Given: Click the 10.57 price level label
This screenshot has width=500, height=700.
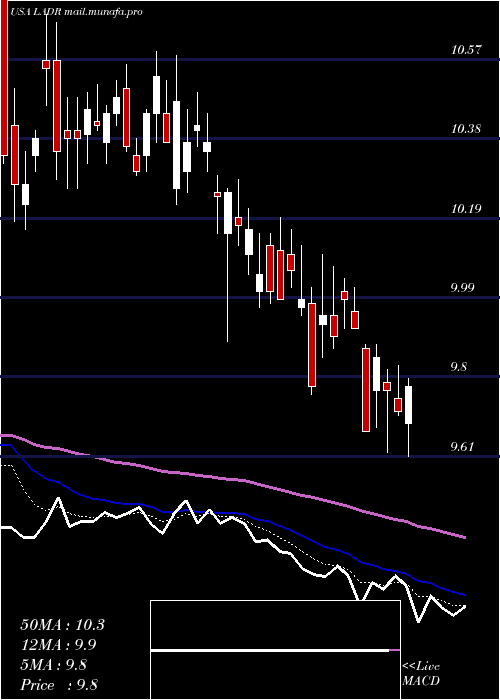Looking at the screenshot, I should pos(466,50).
